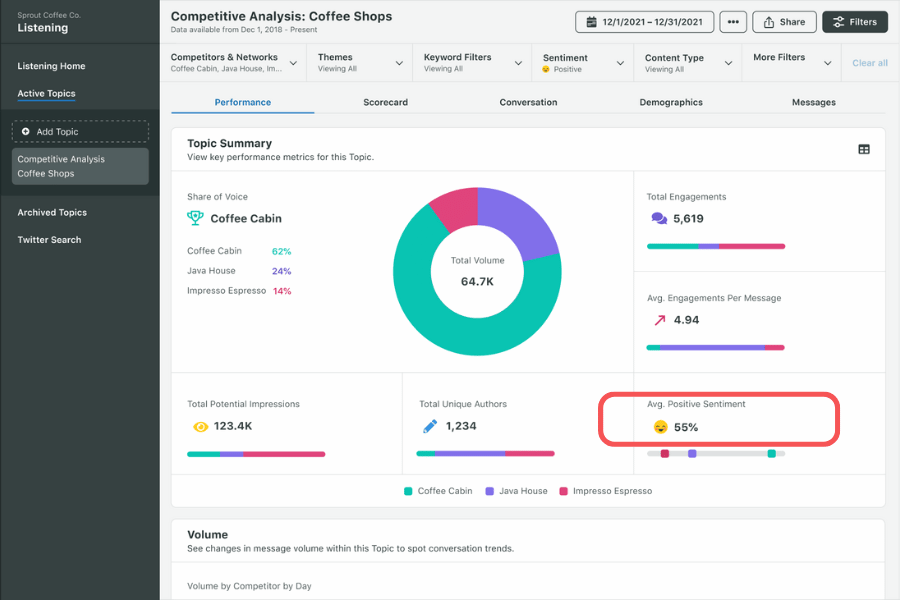Click the Total Volume 64.7K value
This screenshot has height=600, width=900.
(477, 281)
